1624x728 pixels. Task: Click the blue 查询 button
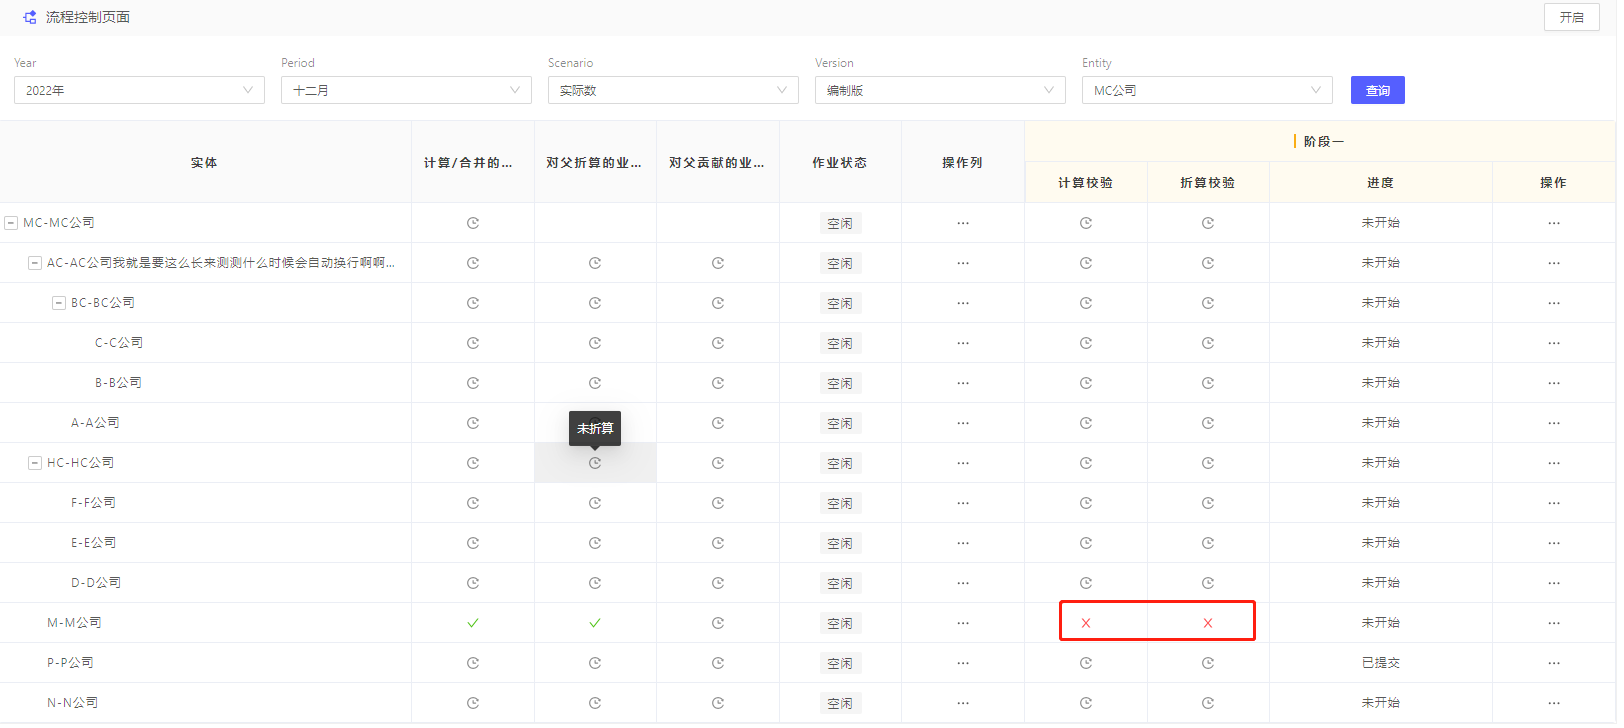point(1377,90)
